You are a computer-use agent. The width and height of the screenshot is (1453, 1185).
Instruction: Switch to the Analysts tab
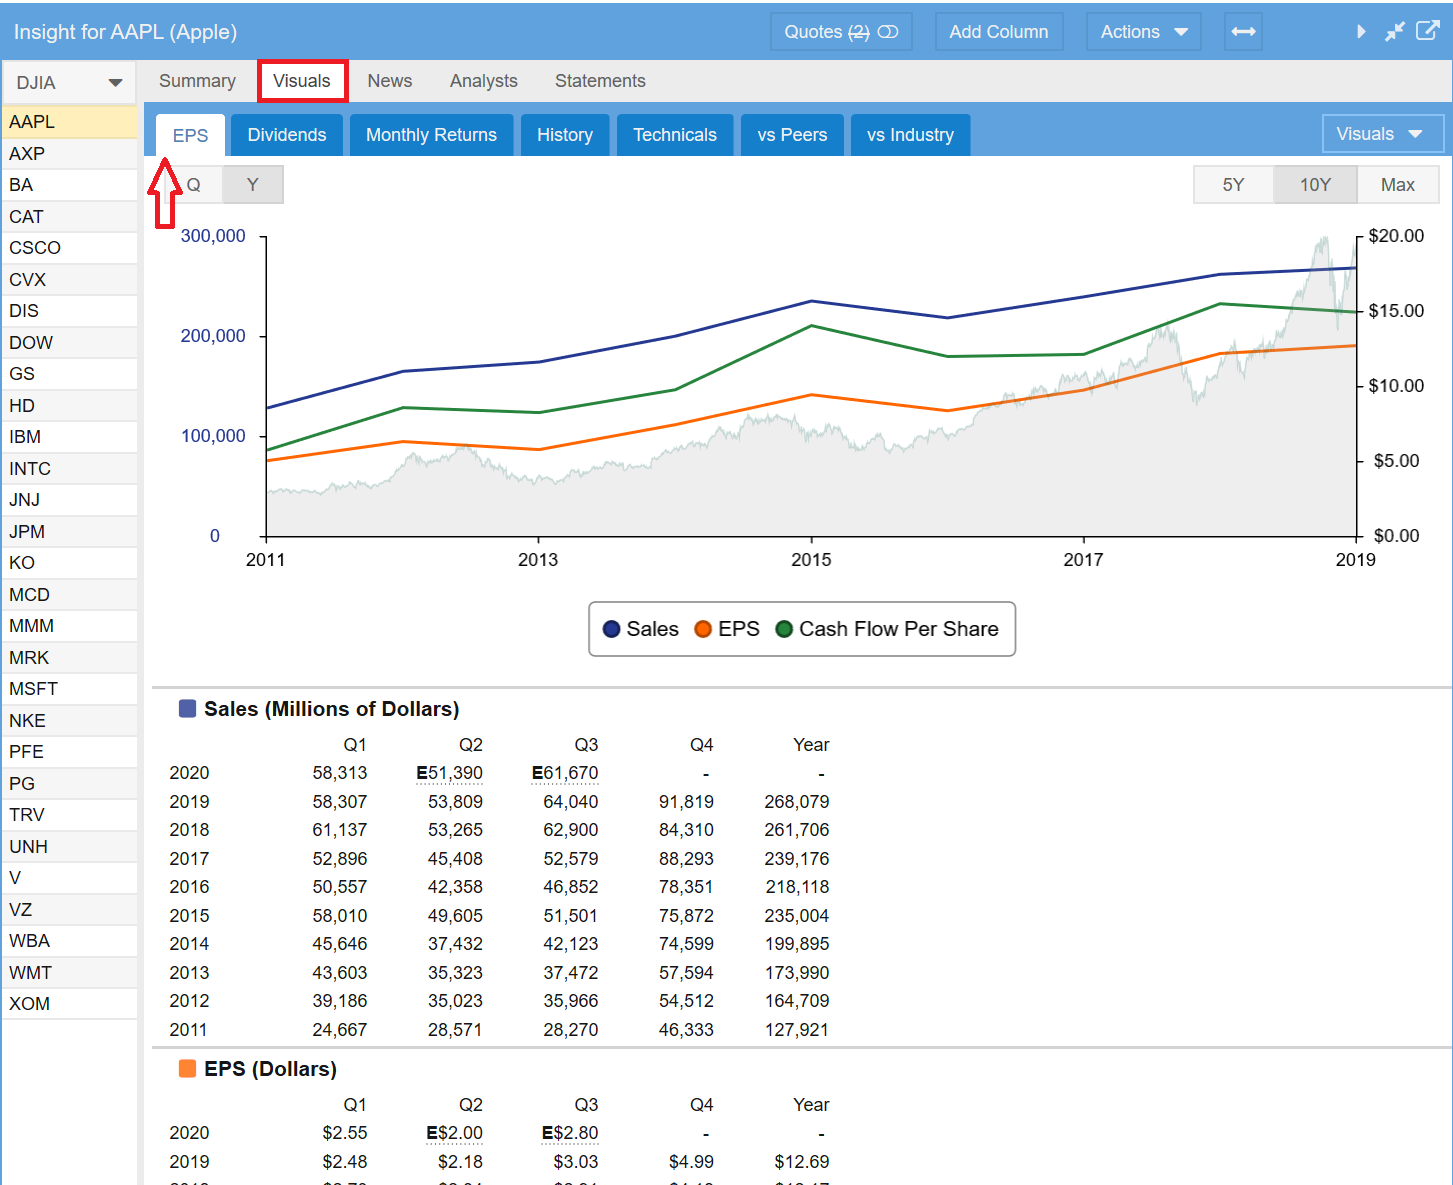[484, 81]
